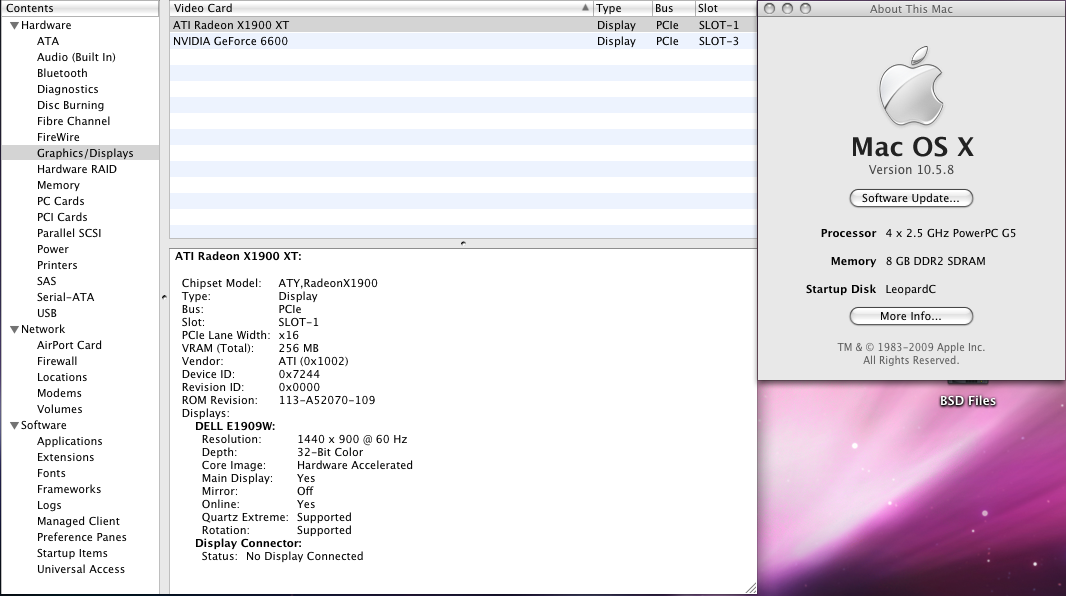
Task: Show USB device information
Action: (x=46, y=313)
